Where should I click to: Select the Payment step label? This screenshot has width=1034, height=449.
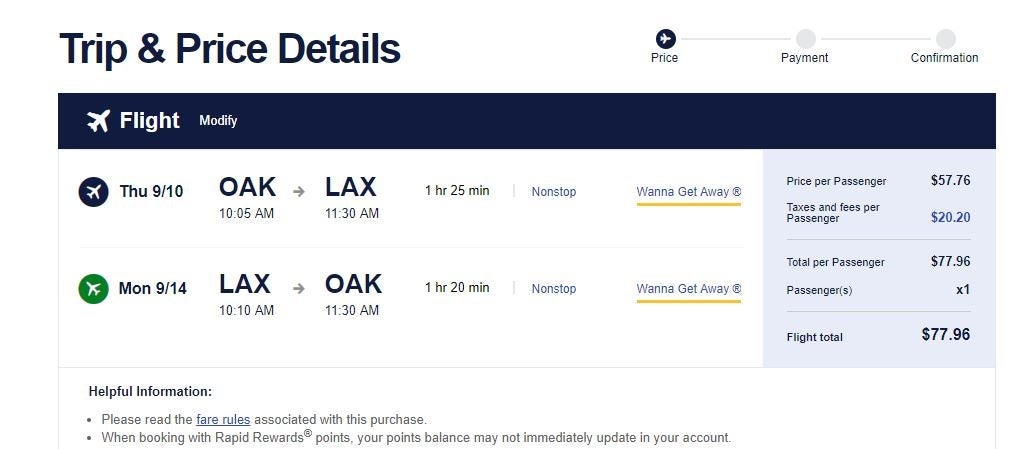click(x=805, y=58)
